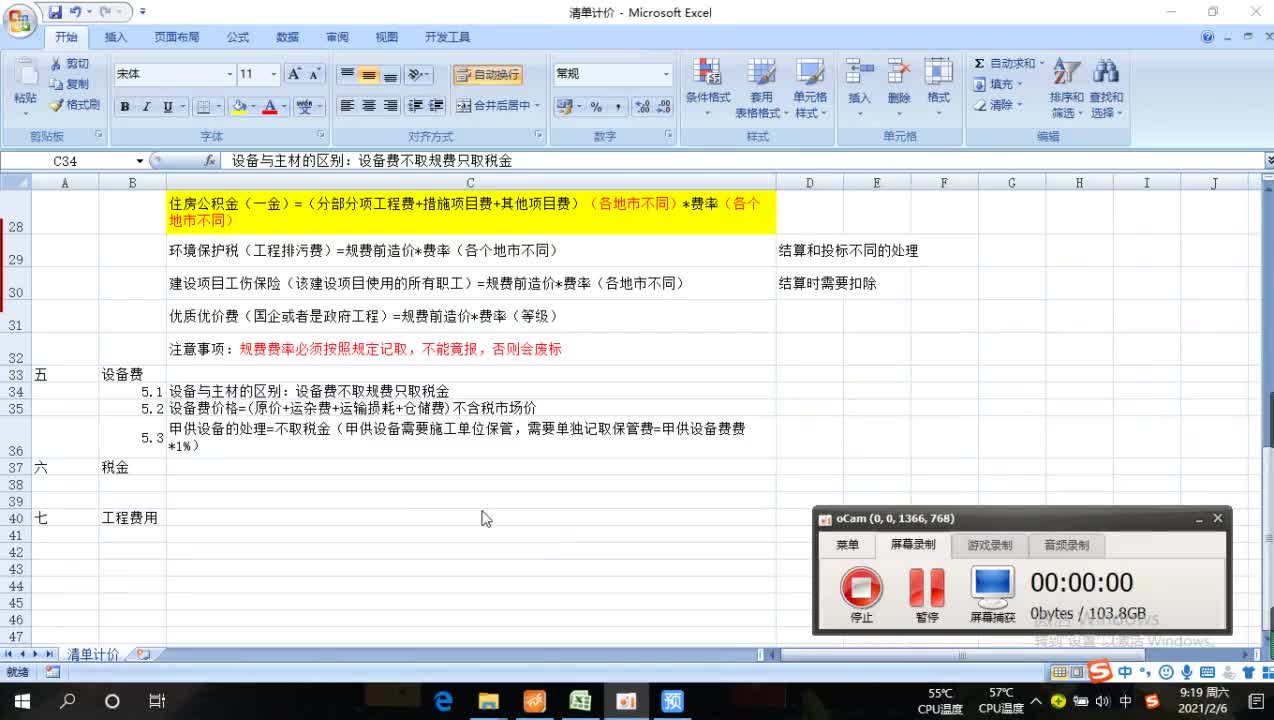1274x720 pixels.
Task: Click the increase indent icon
Action: pos(437,106)
